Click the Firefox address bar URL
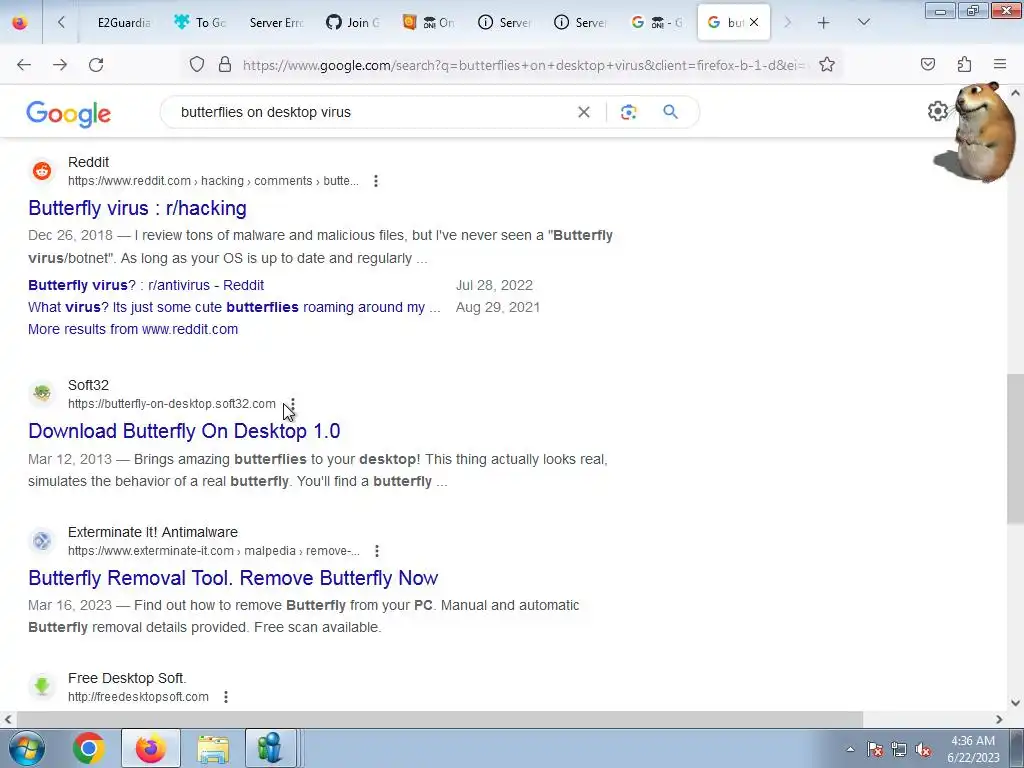The height and width of the screenshot is (768, 1024). pyautogui.click(x=526, y=65)
